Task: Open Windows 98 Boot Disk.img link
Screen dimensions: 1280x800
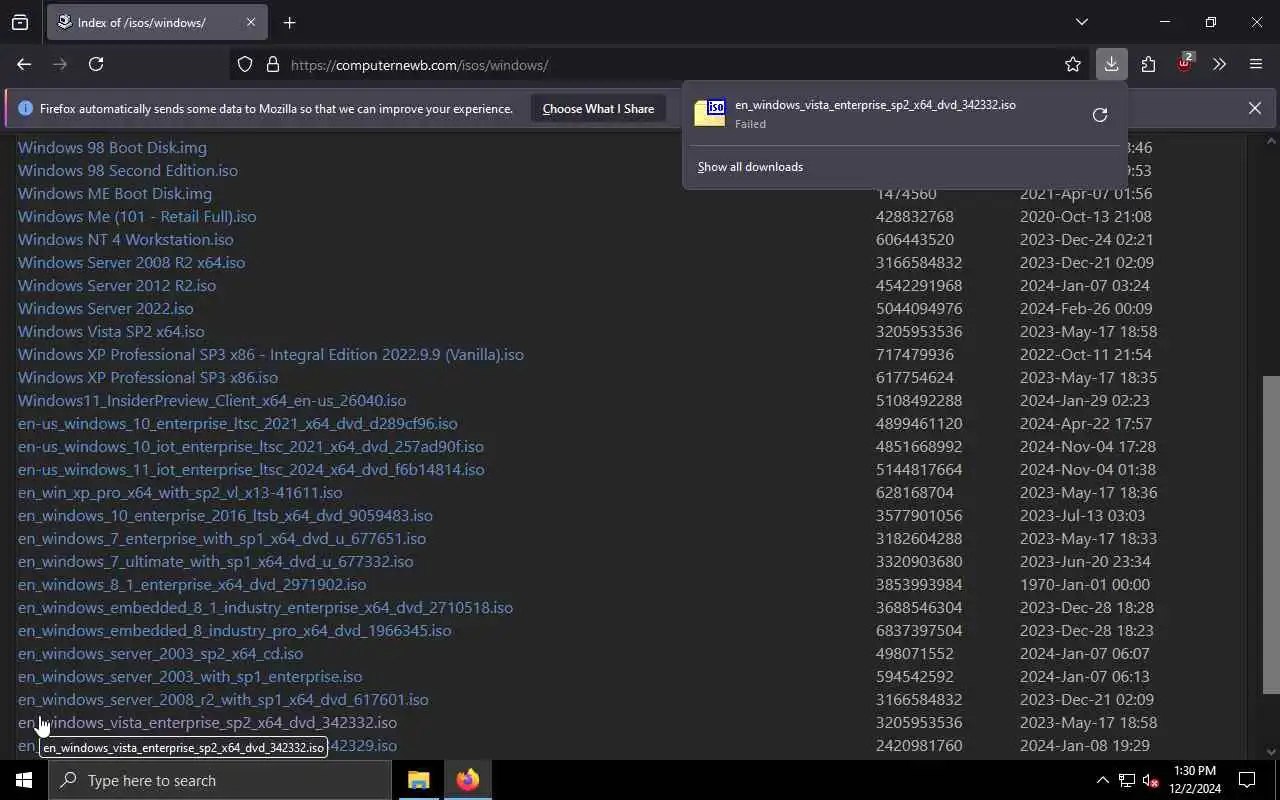Action: [x=112, y=147]
